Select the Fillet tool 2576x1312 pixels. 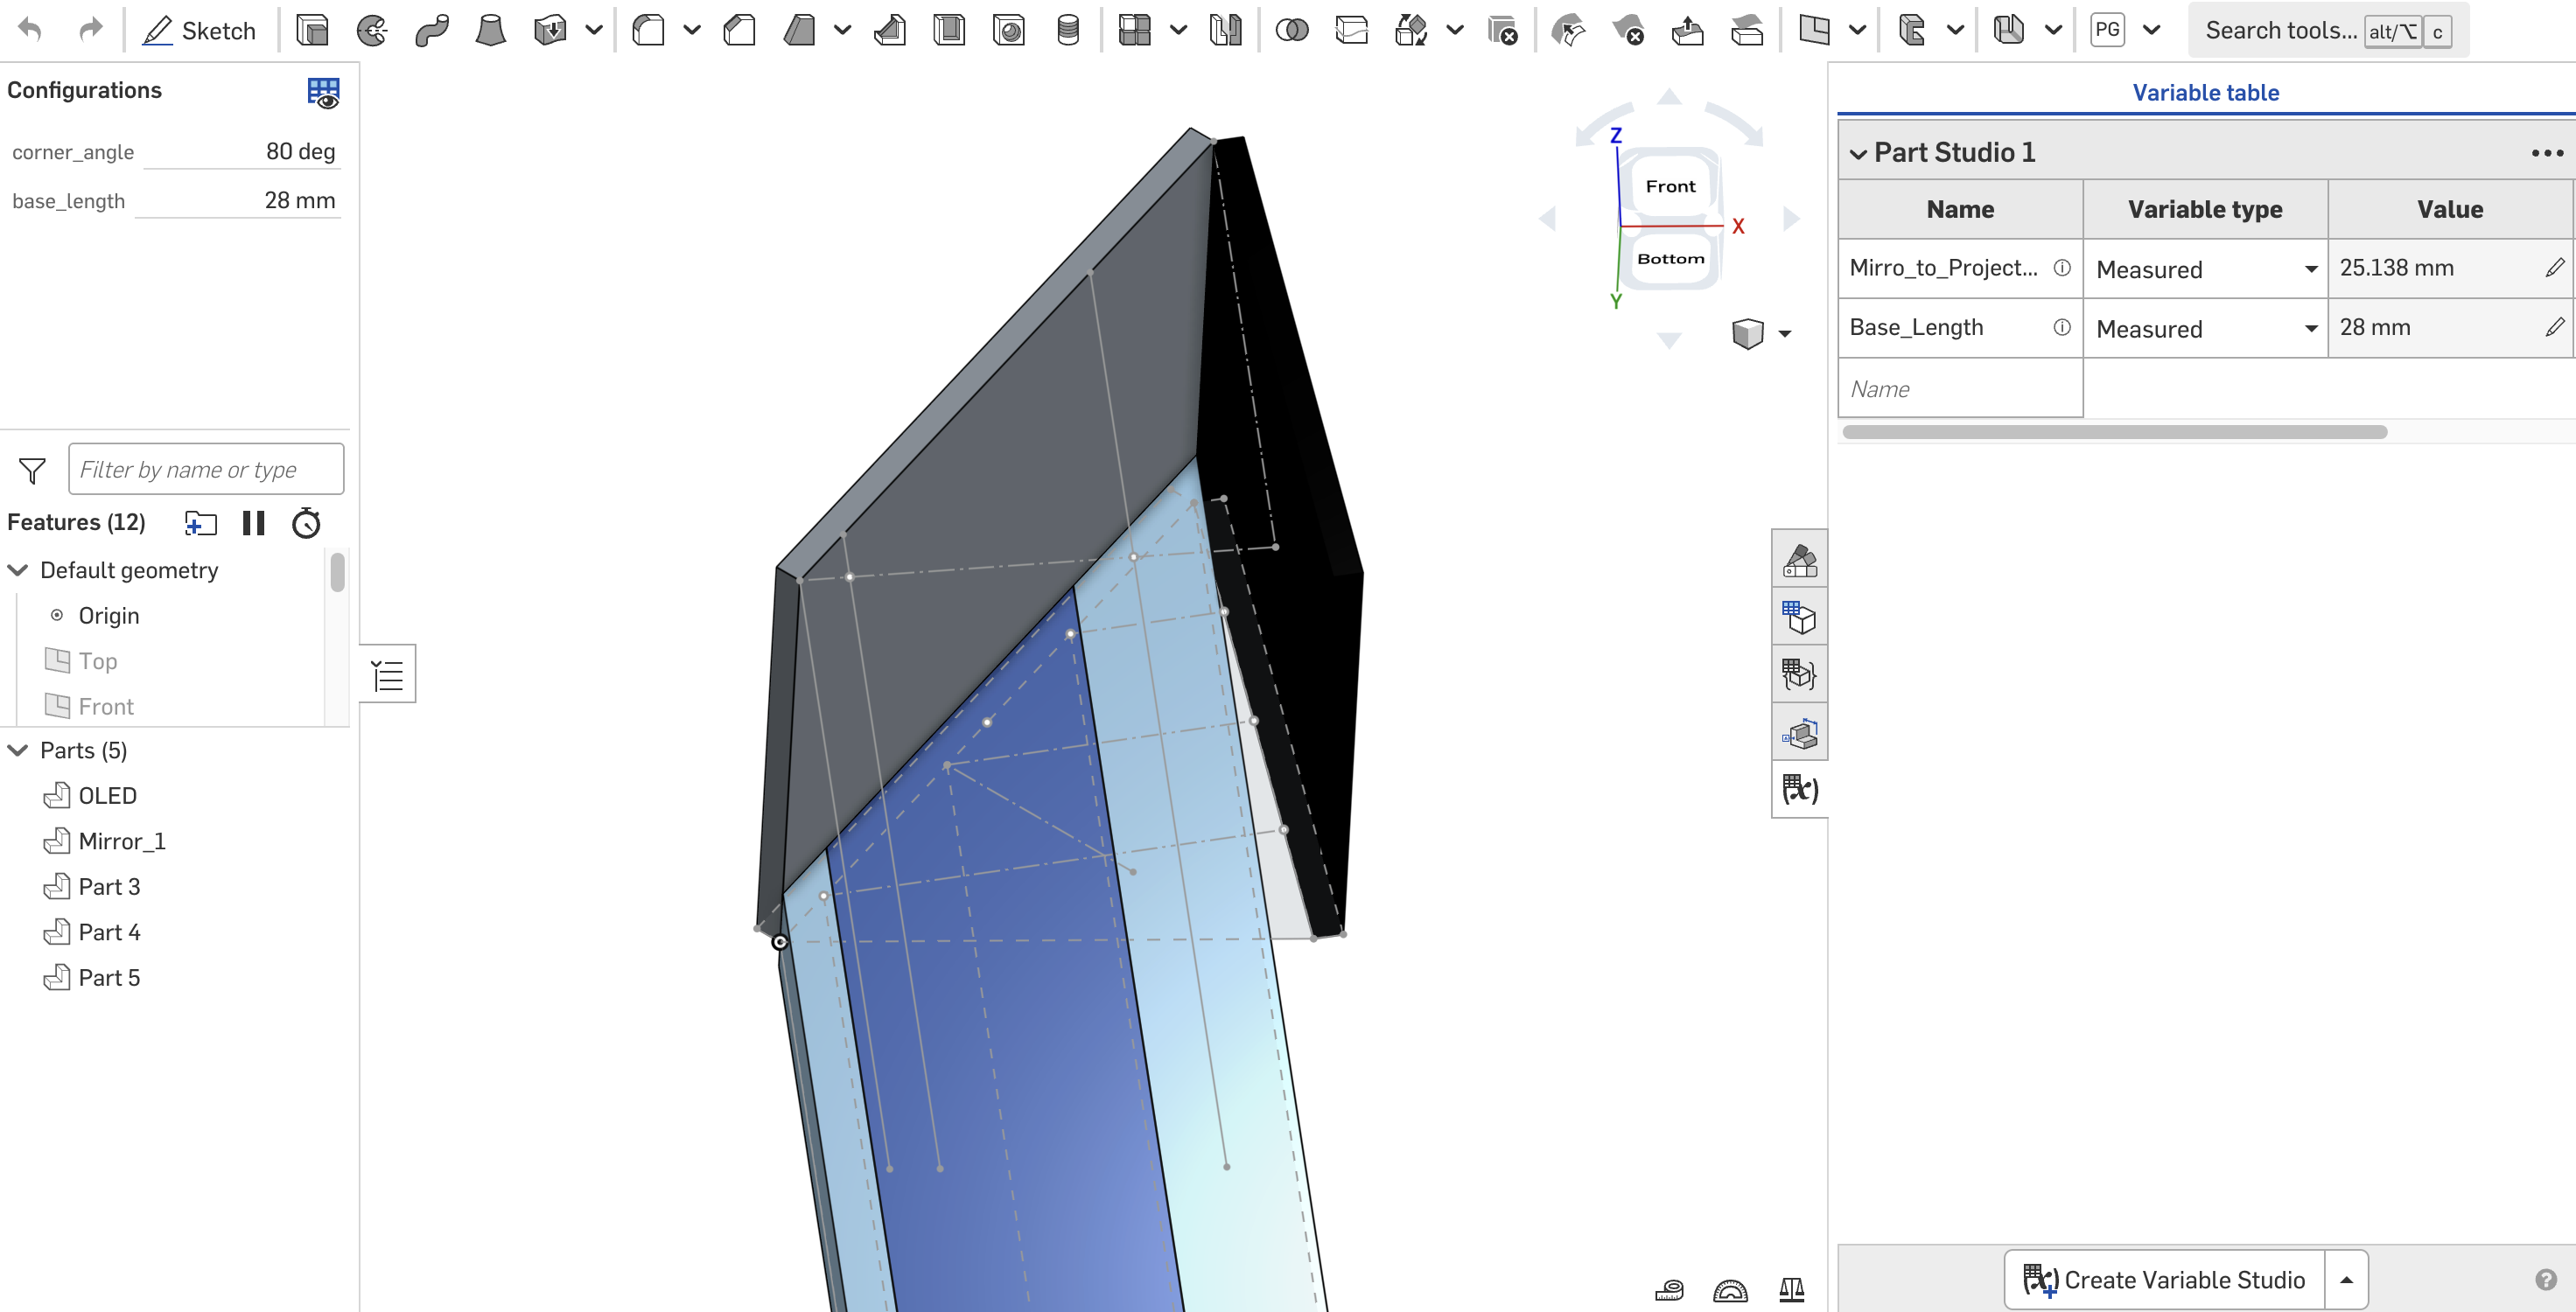[649, 31]
